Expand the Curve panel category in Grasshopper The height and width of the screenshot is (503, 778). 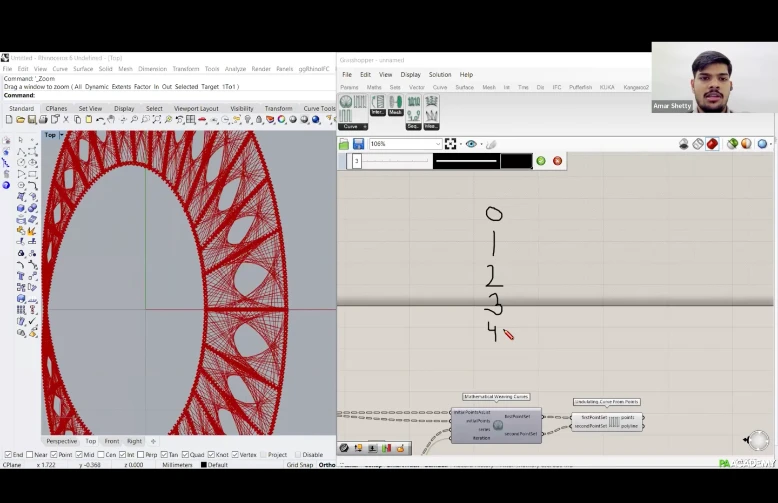[x=365, y=127]
